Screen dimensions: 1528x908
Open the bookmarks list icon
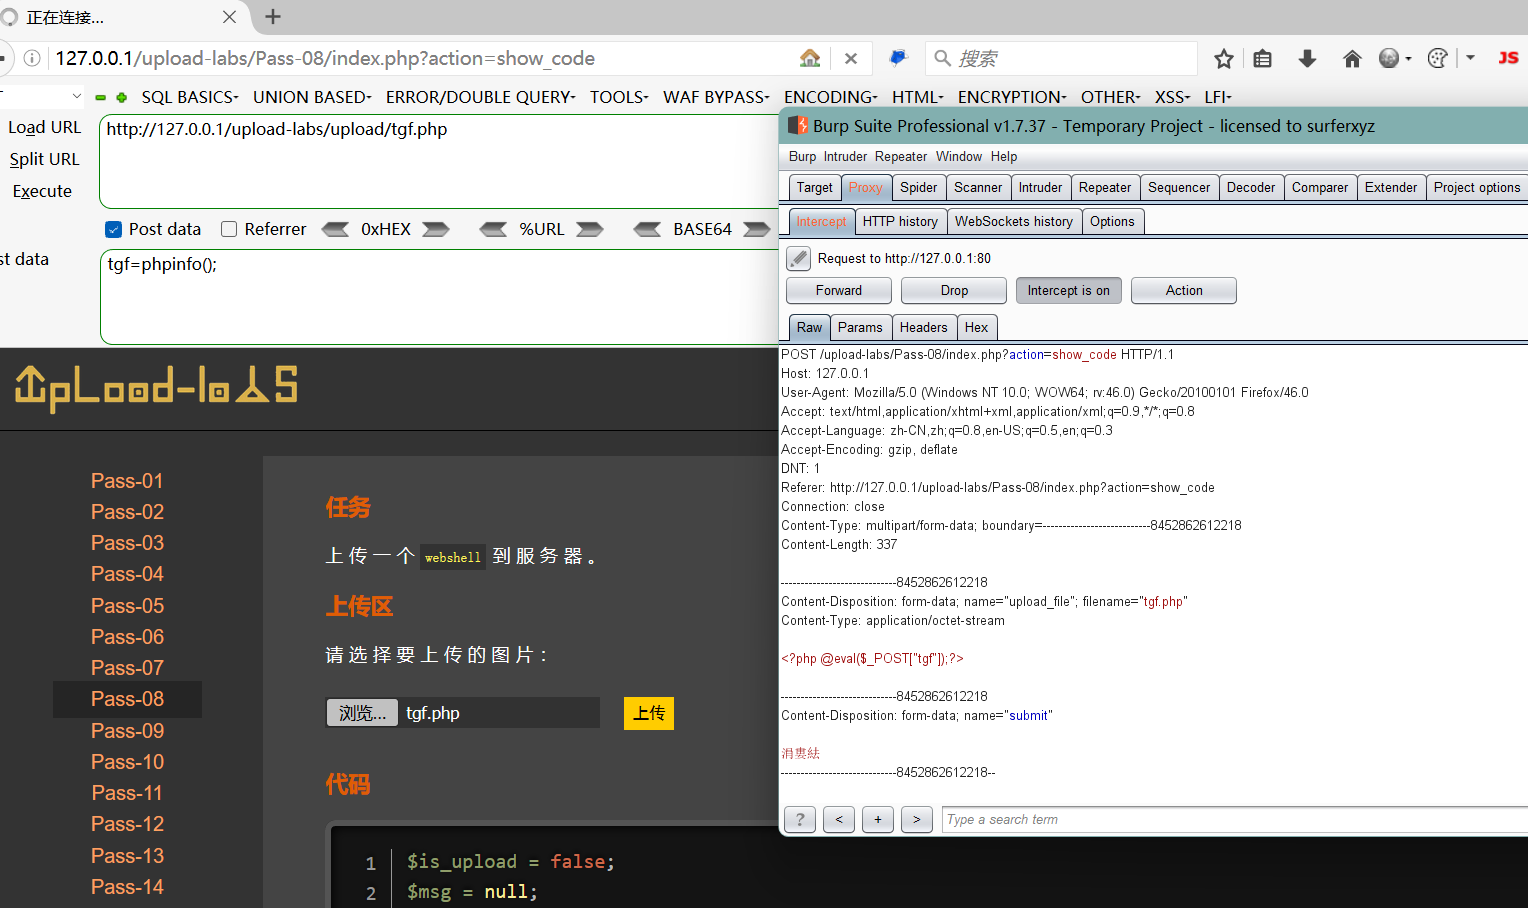[x=1263, y=59]
